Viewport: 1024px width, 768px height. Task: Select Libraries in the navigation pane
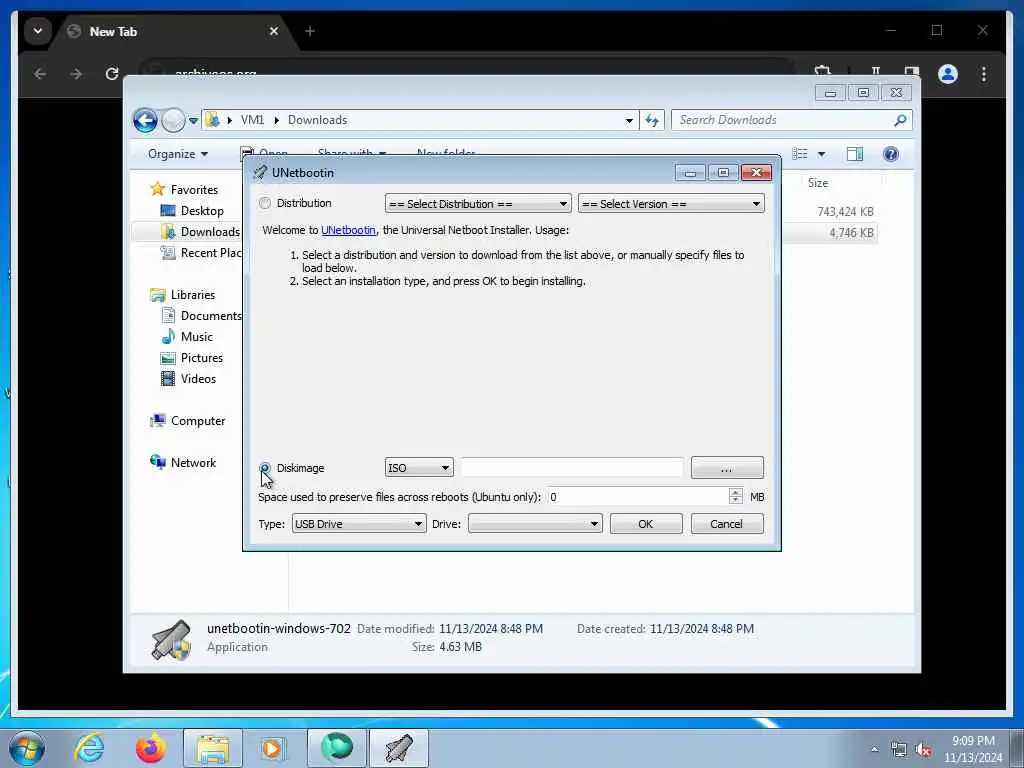tap(193, 295)
